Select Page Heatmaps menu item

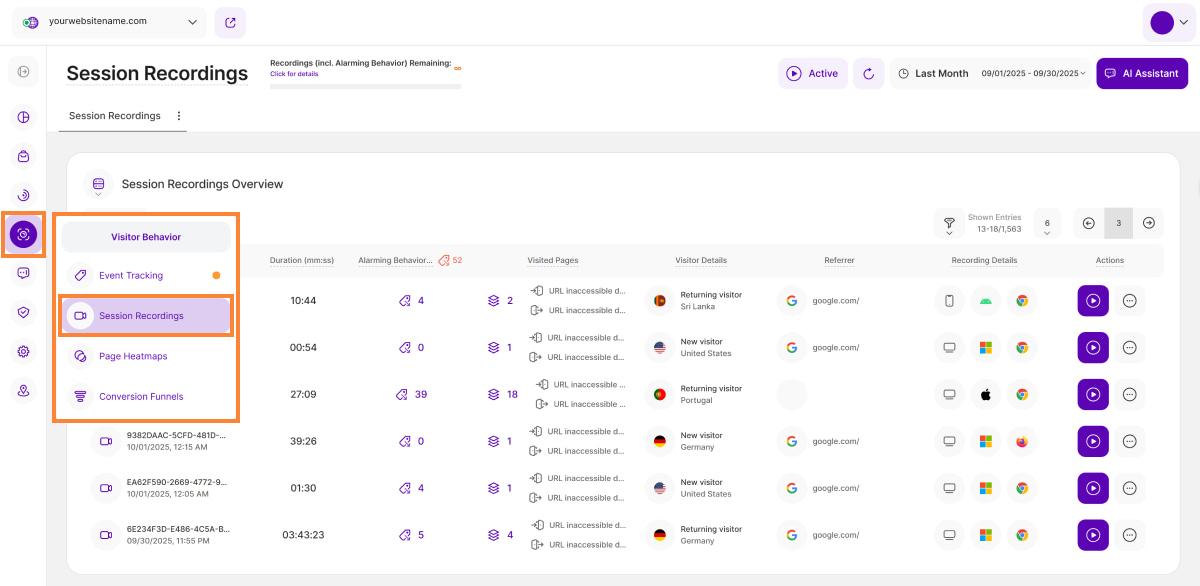coord(133,356)
